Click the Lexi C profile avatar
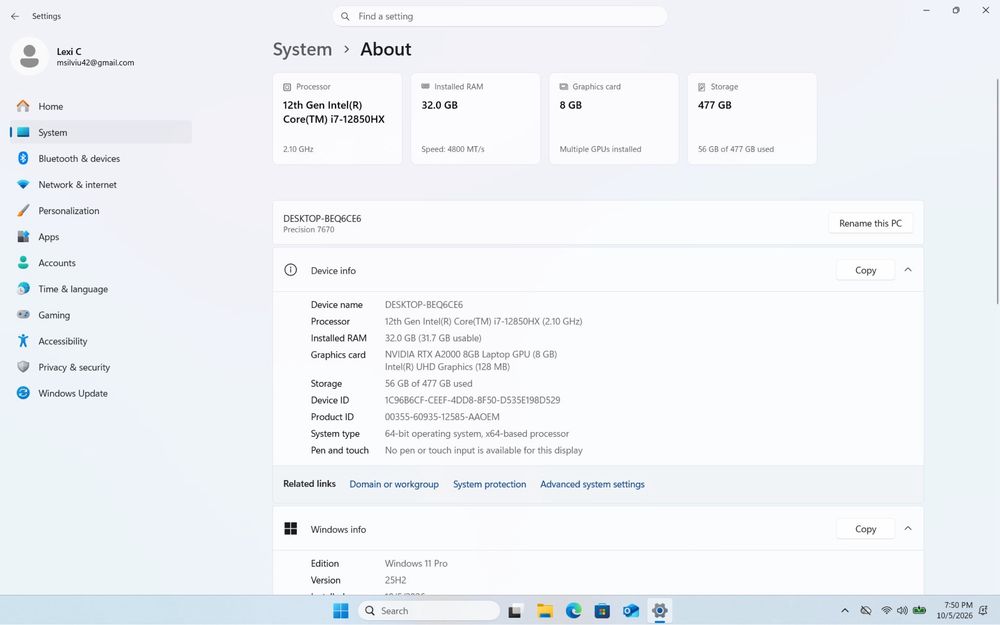This screenshot has height=625, width=1000. coord(29,56)
